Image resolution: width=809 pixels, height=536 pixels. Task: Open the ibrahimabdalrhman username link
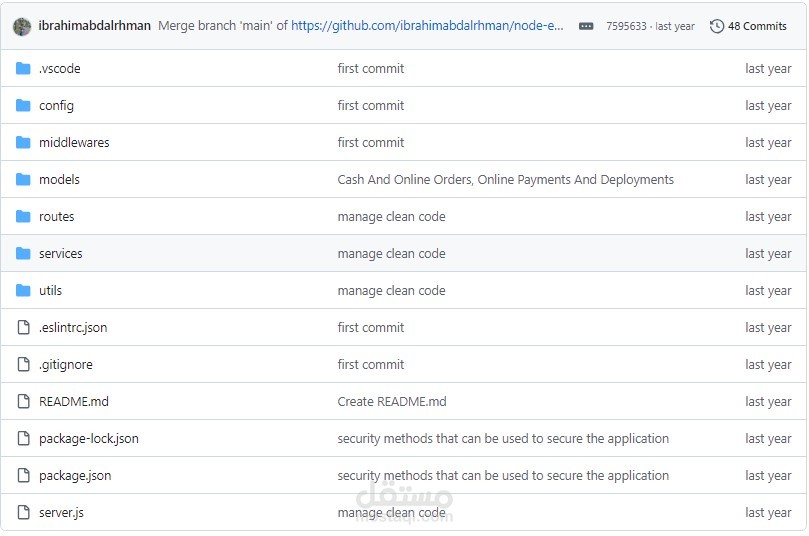[x=94, y=26]
